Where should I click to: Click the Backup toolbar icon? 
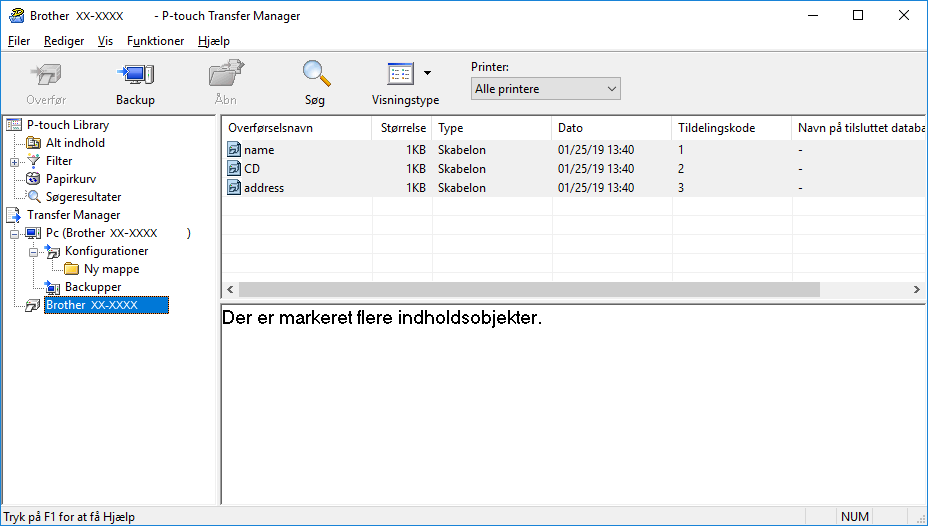pos(135,75)
